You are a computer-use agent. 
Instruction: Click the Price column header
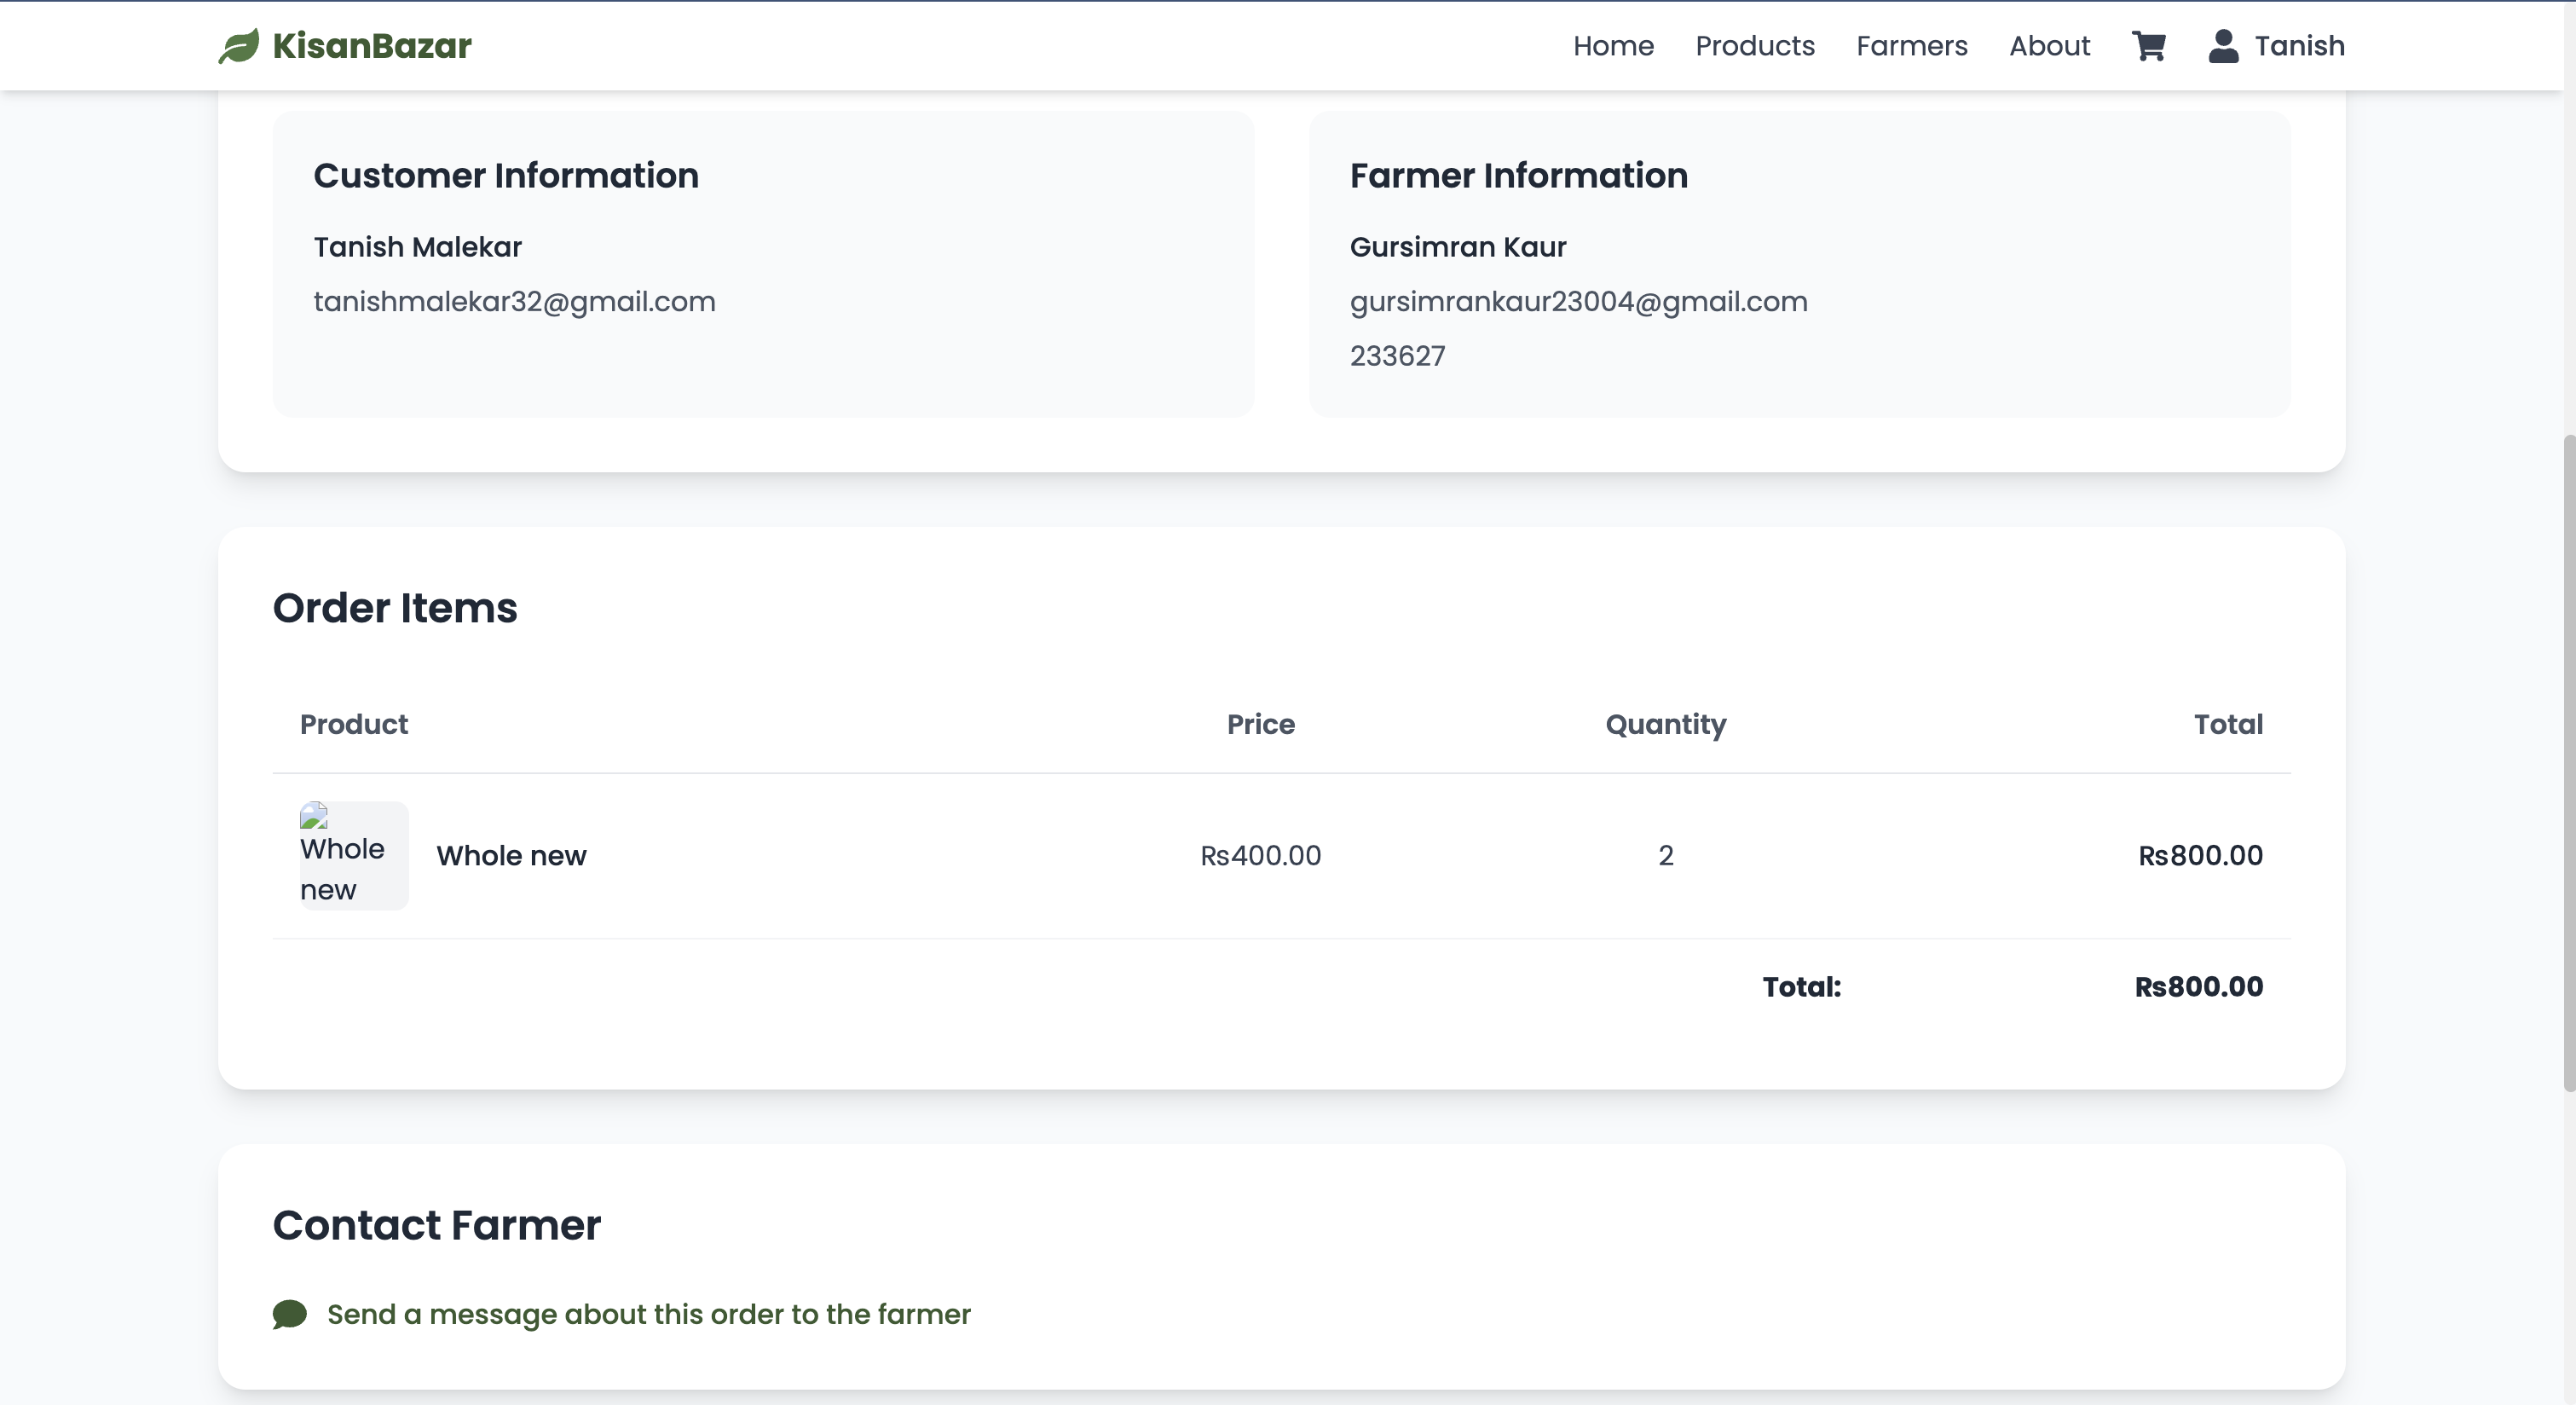[1261, 724]
